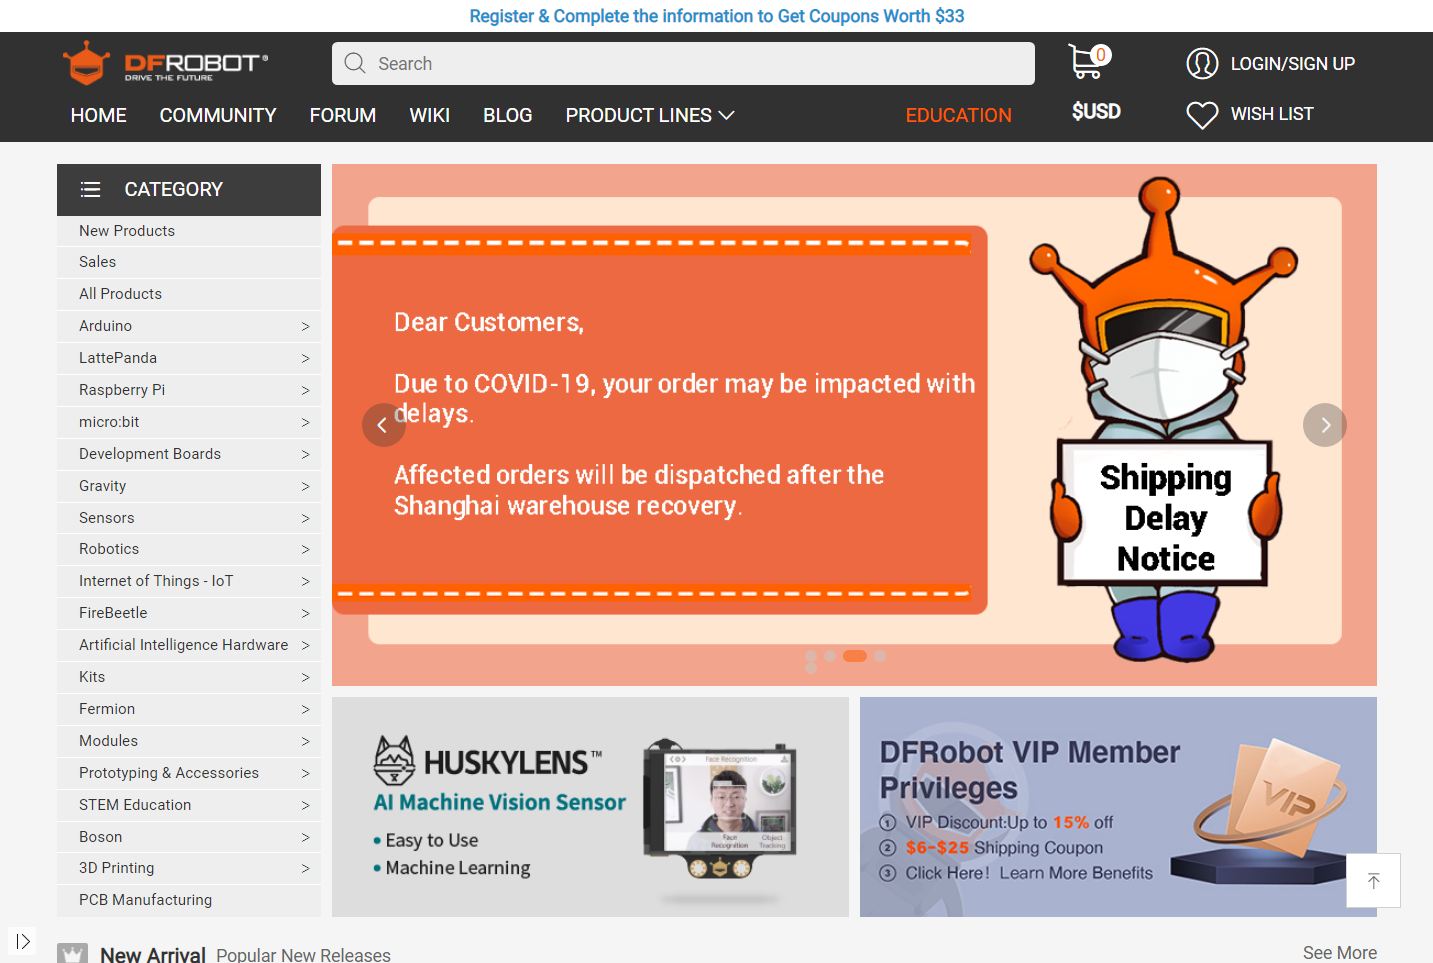Go to the Education section
Image resolution: width=1433 pixels, height=963 pixels.
[958, 116]
